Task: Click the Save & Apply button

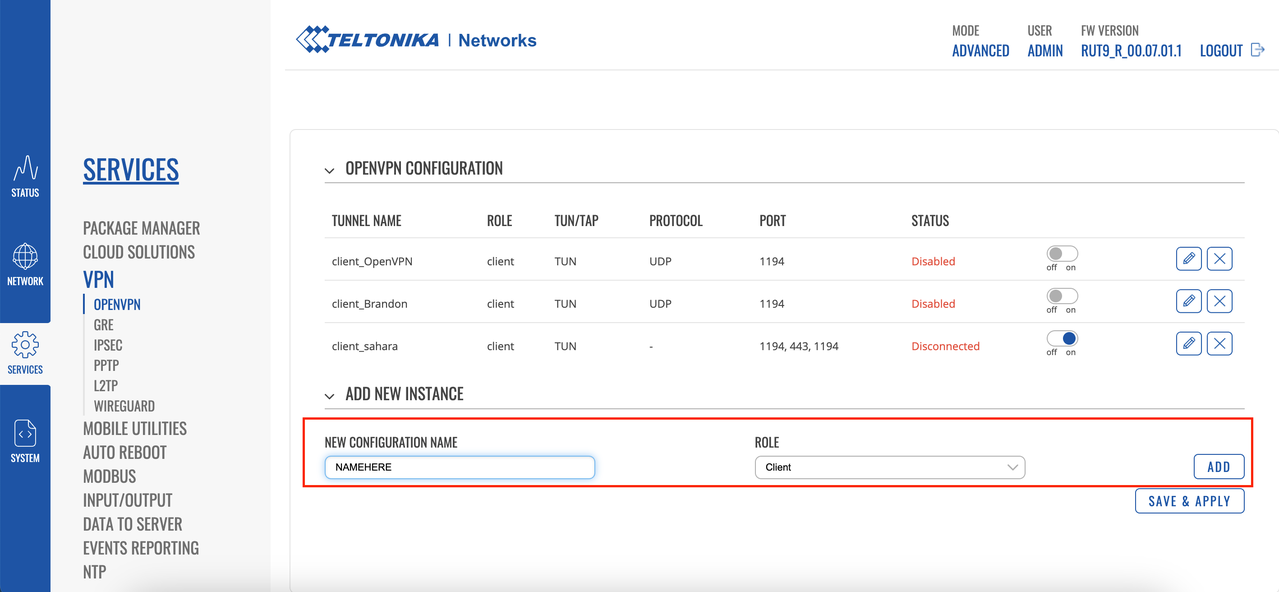Action: 1189,501
